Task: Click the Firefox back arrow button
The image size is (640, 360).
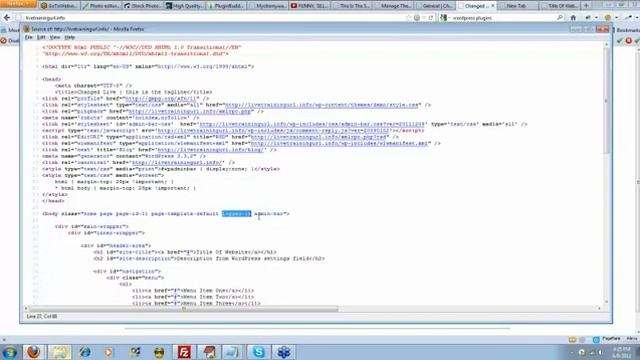Action: pyautogui.click(x=7, y=18)
